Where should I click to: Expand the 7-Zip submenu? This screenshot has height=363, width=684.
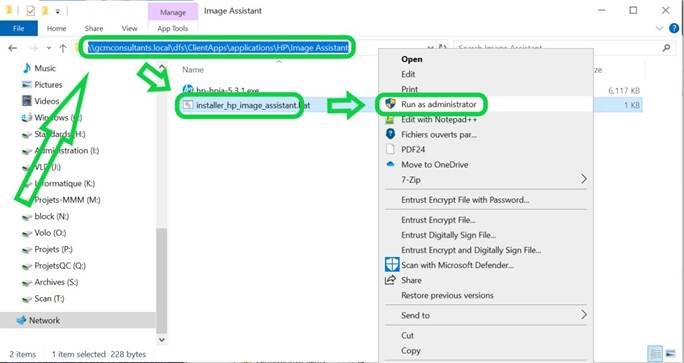pyautogui.click(x=486, y=179)
